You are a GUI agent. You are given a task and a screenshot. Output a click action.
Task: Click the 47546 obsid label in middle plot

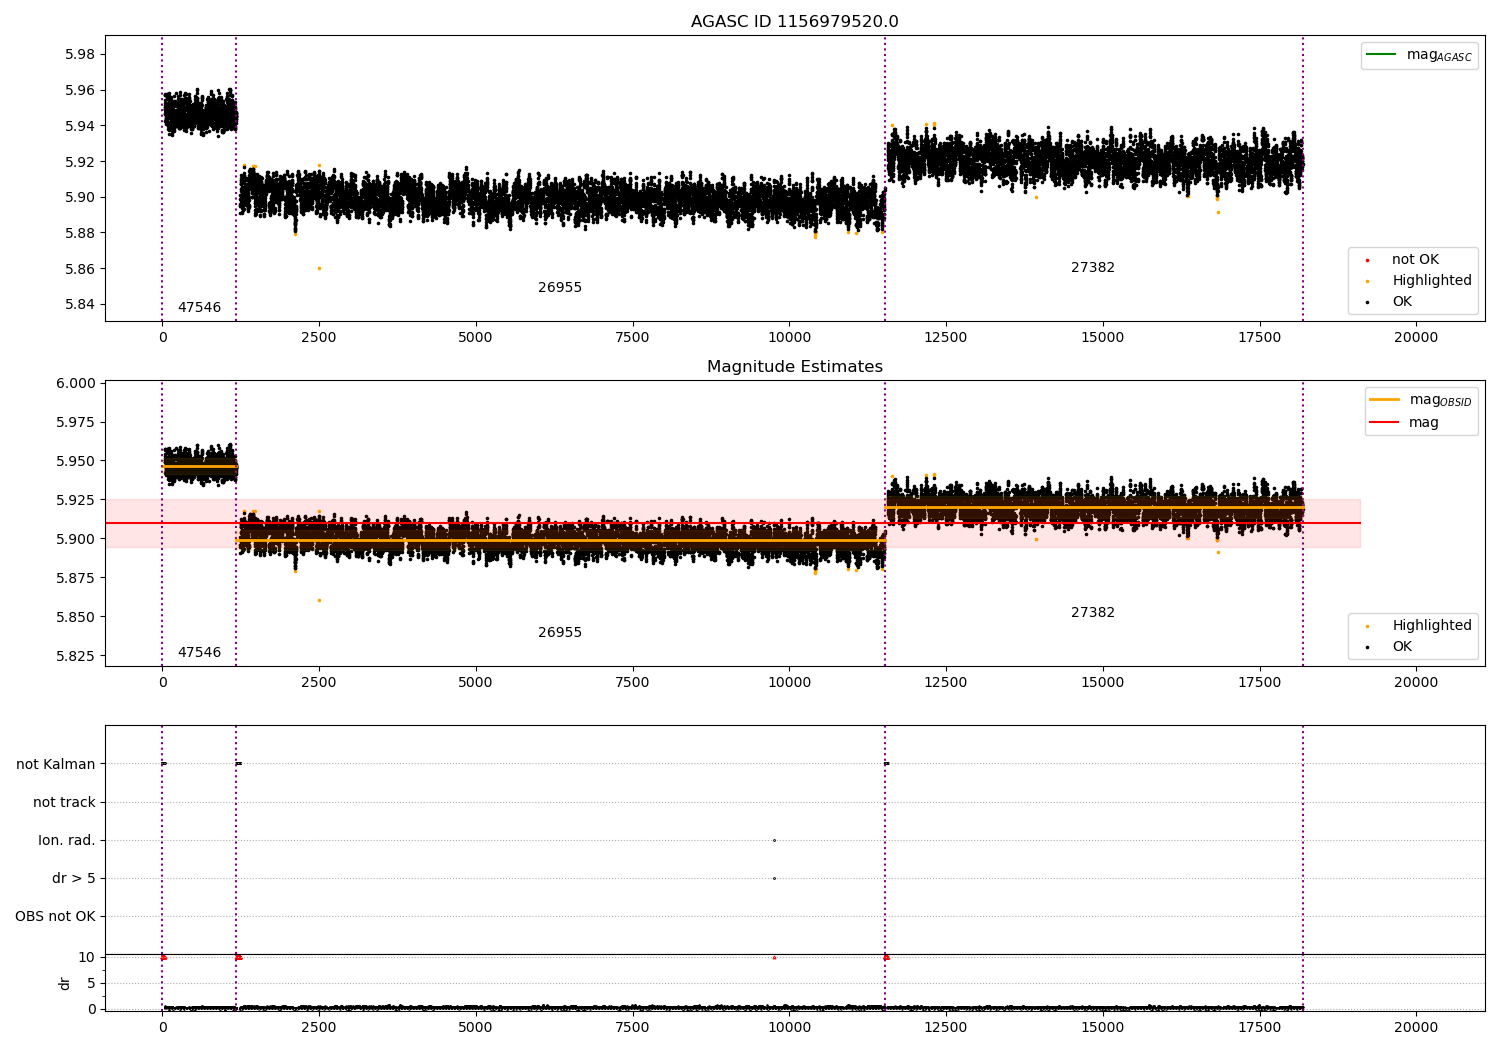199,652
